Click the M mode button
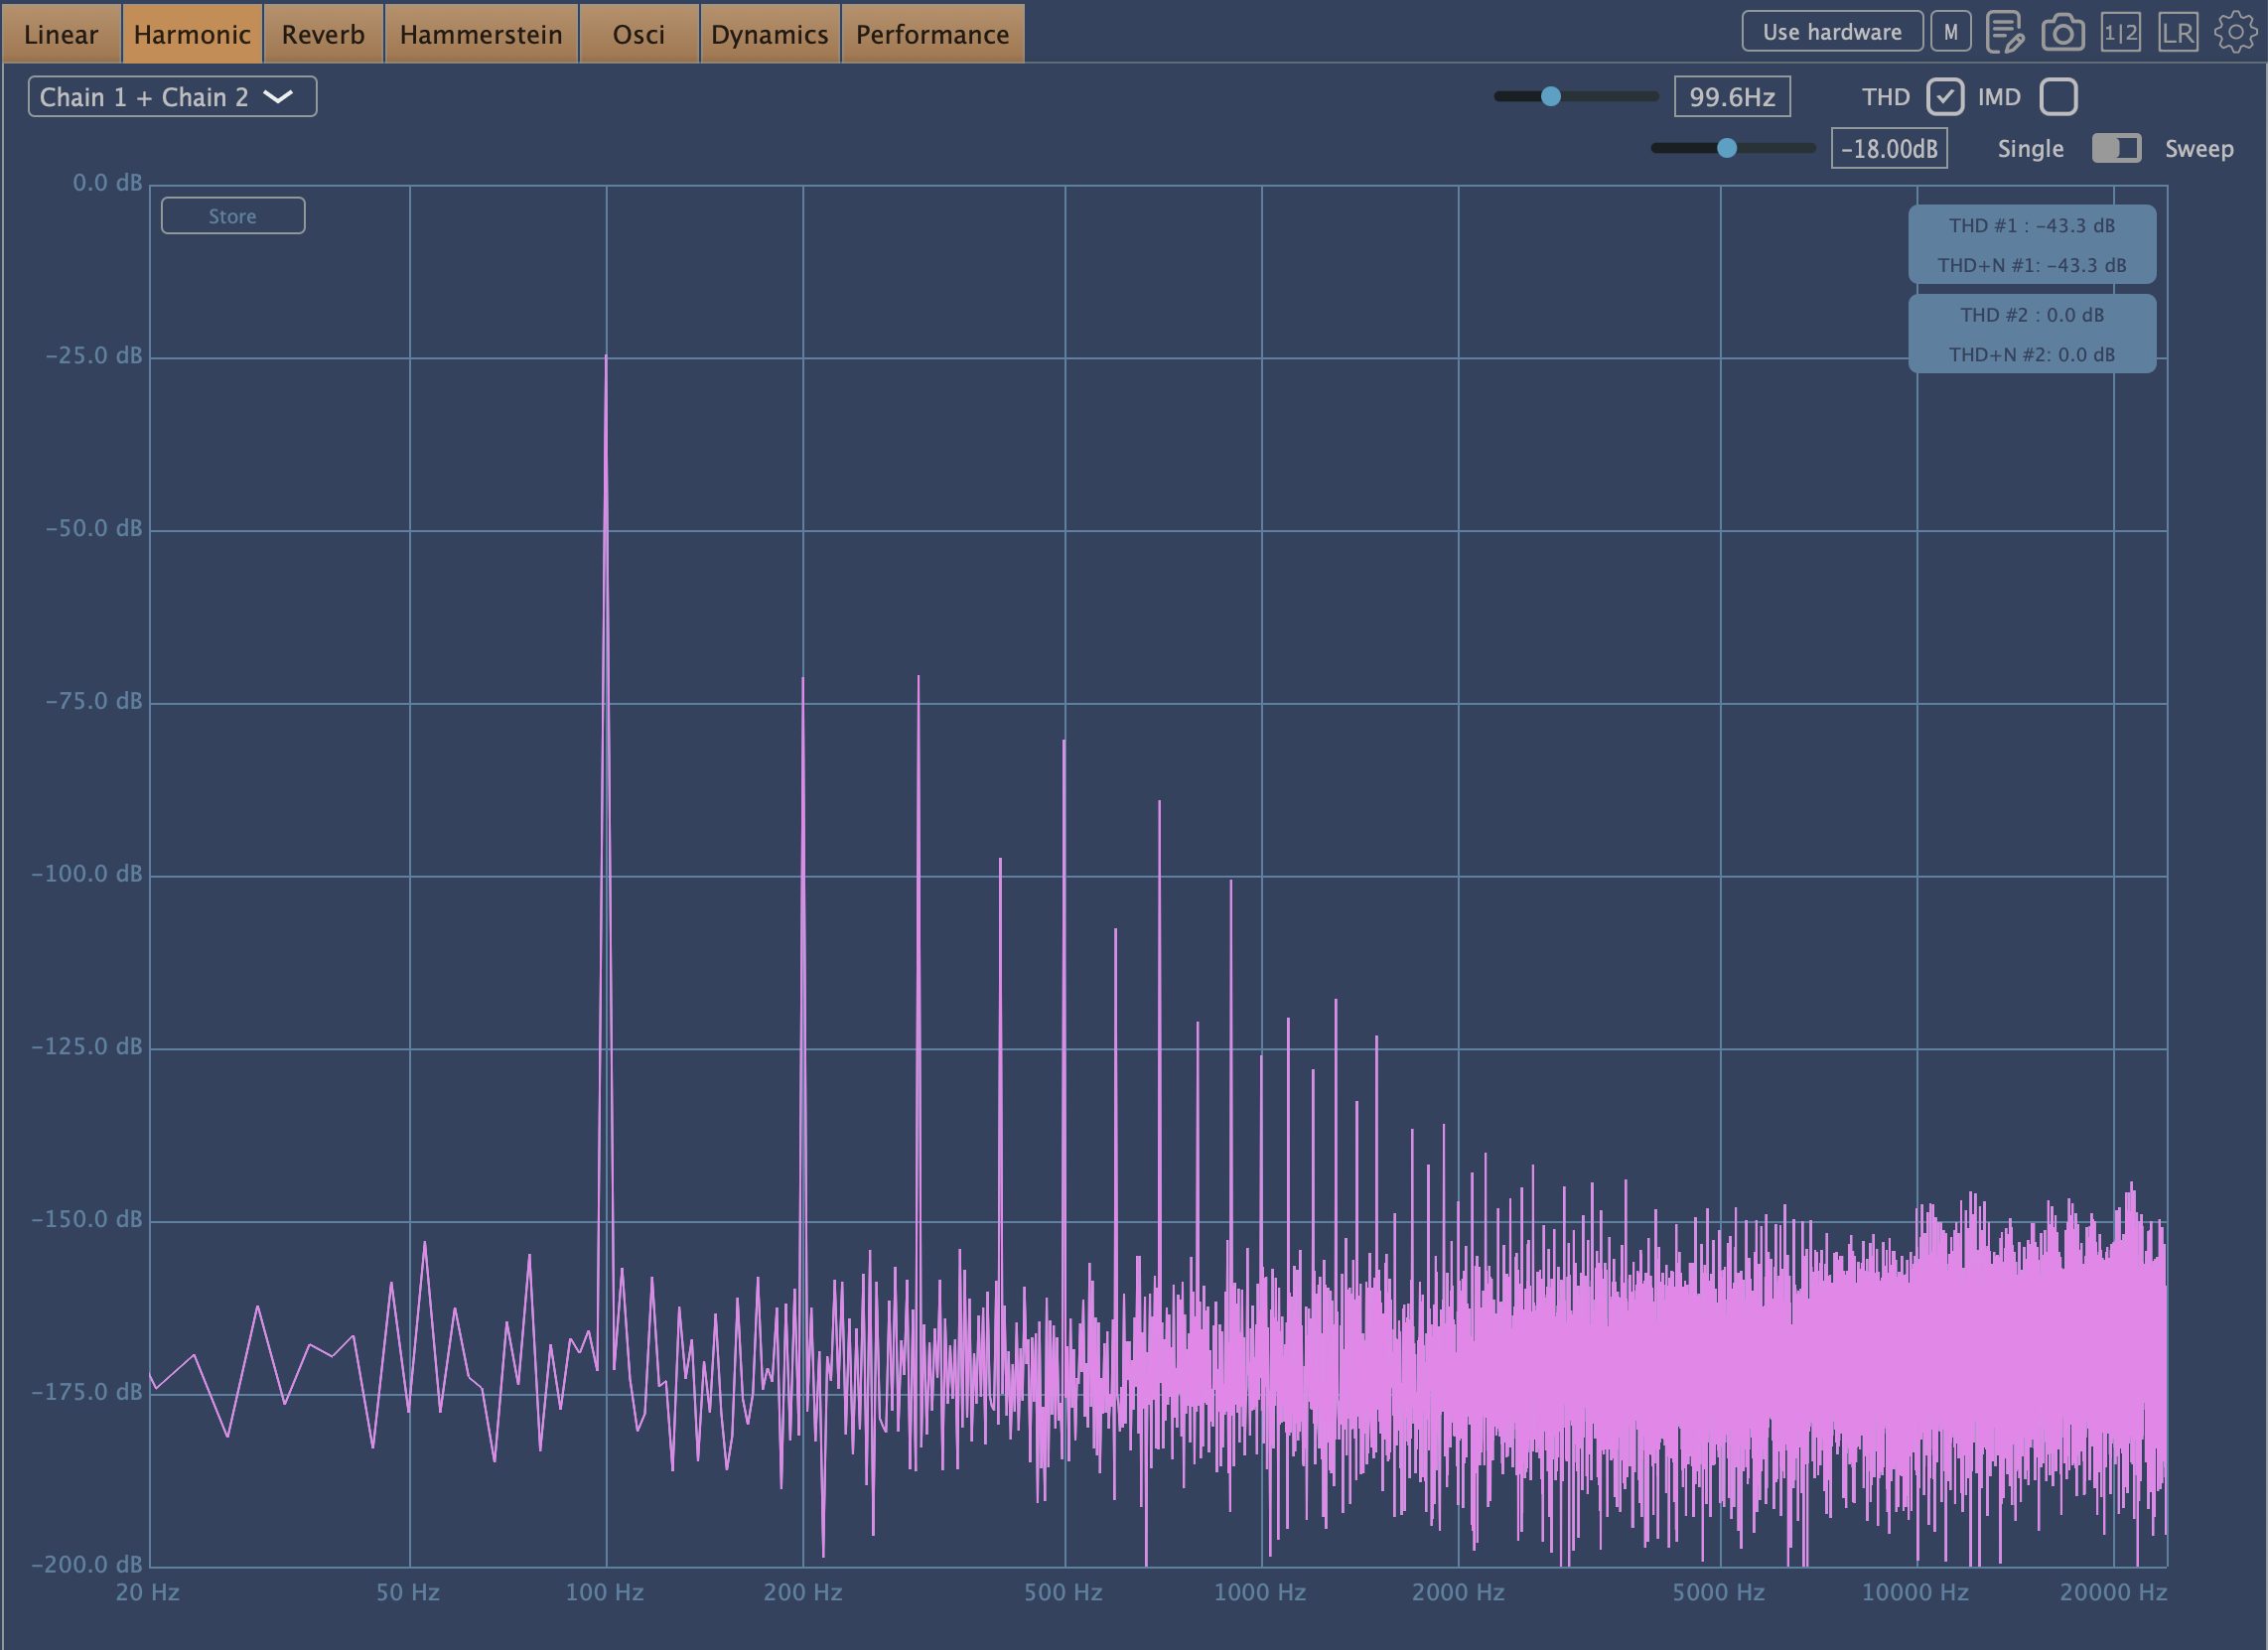 tap(1951, 32)
